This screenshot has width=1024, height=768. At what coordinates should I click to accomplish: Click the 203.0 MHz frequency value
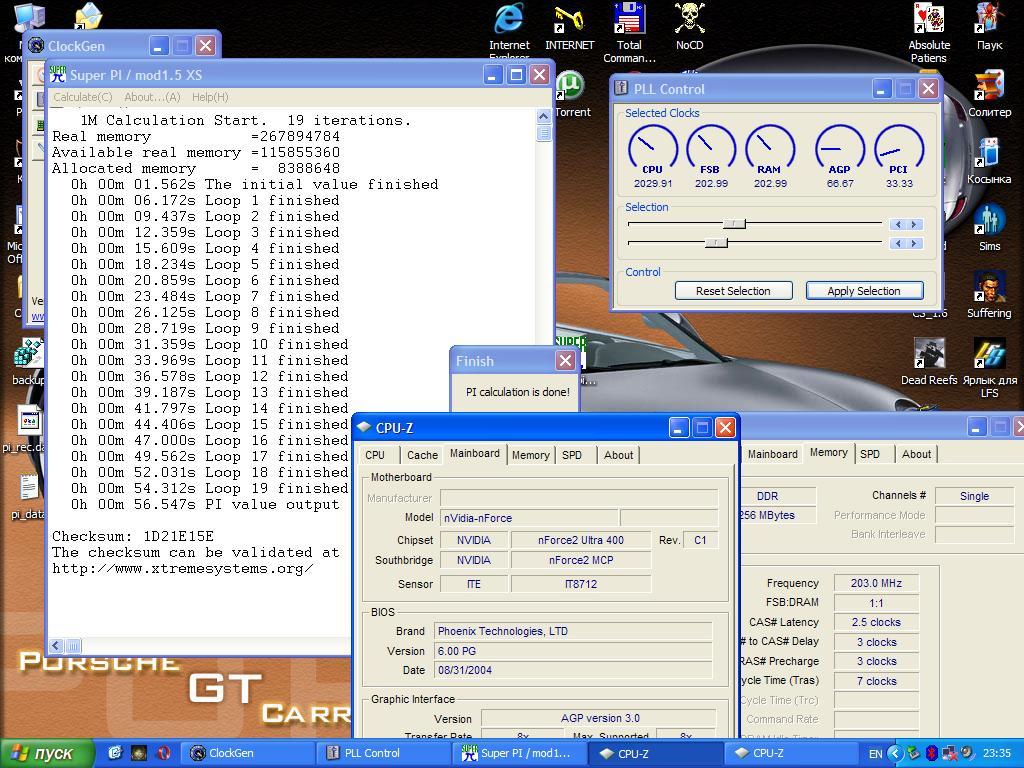(876, 583)
